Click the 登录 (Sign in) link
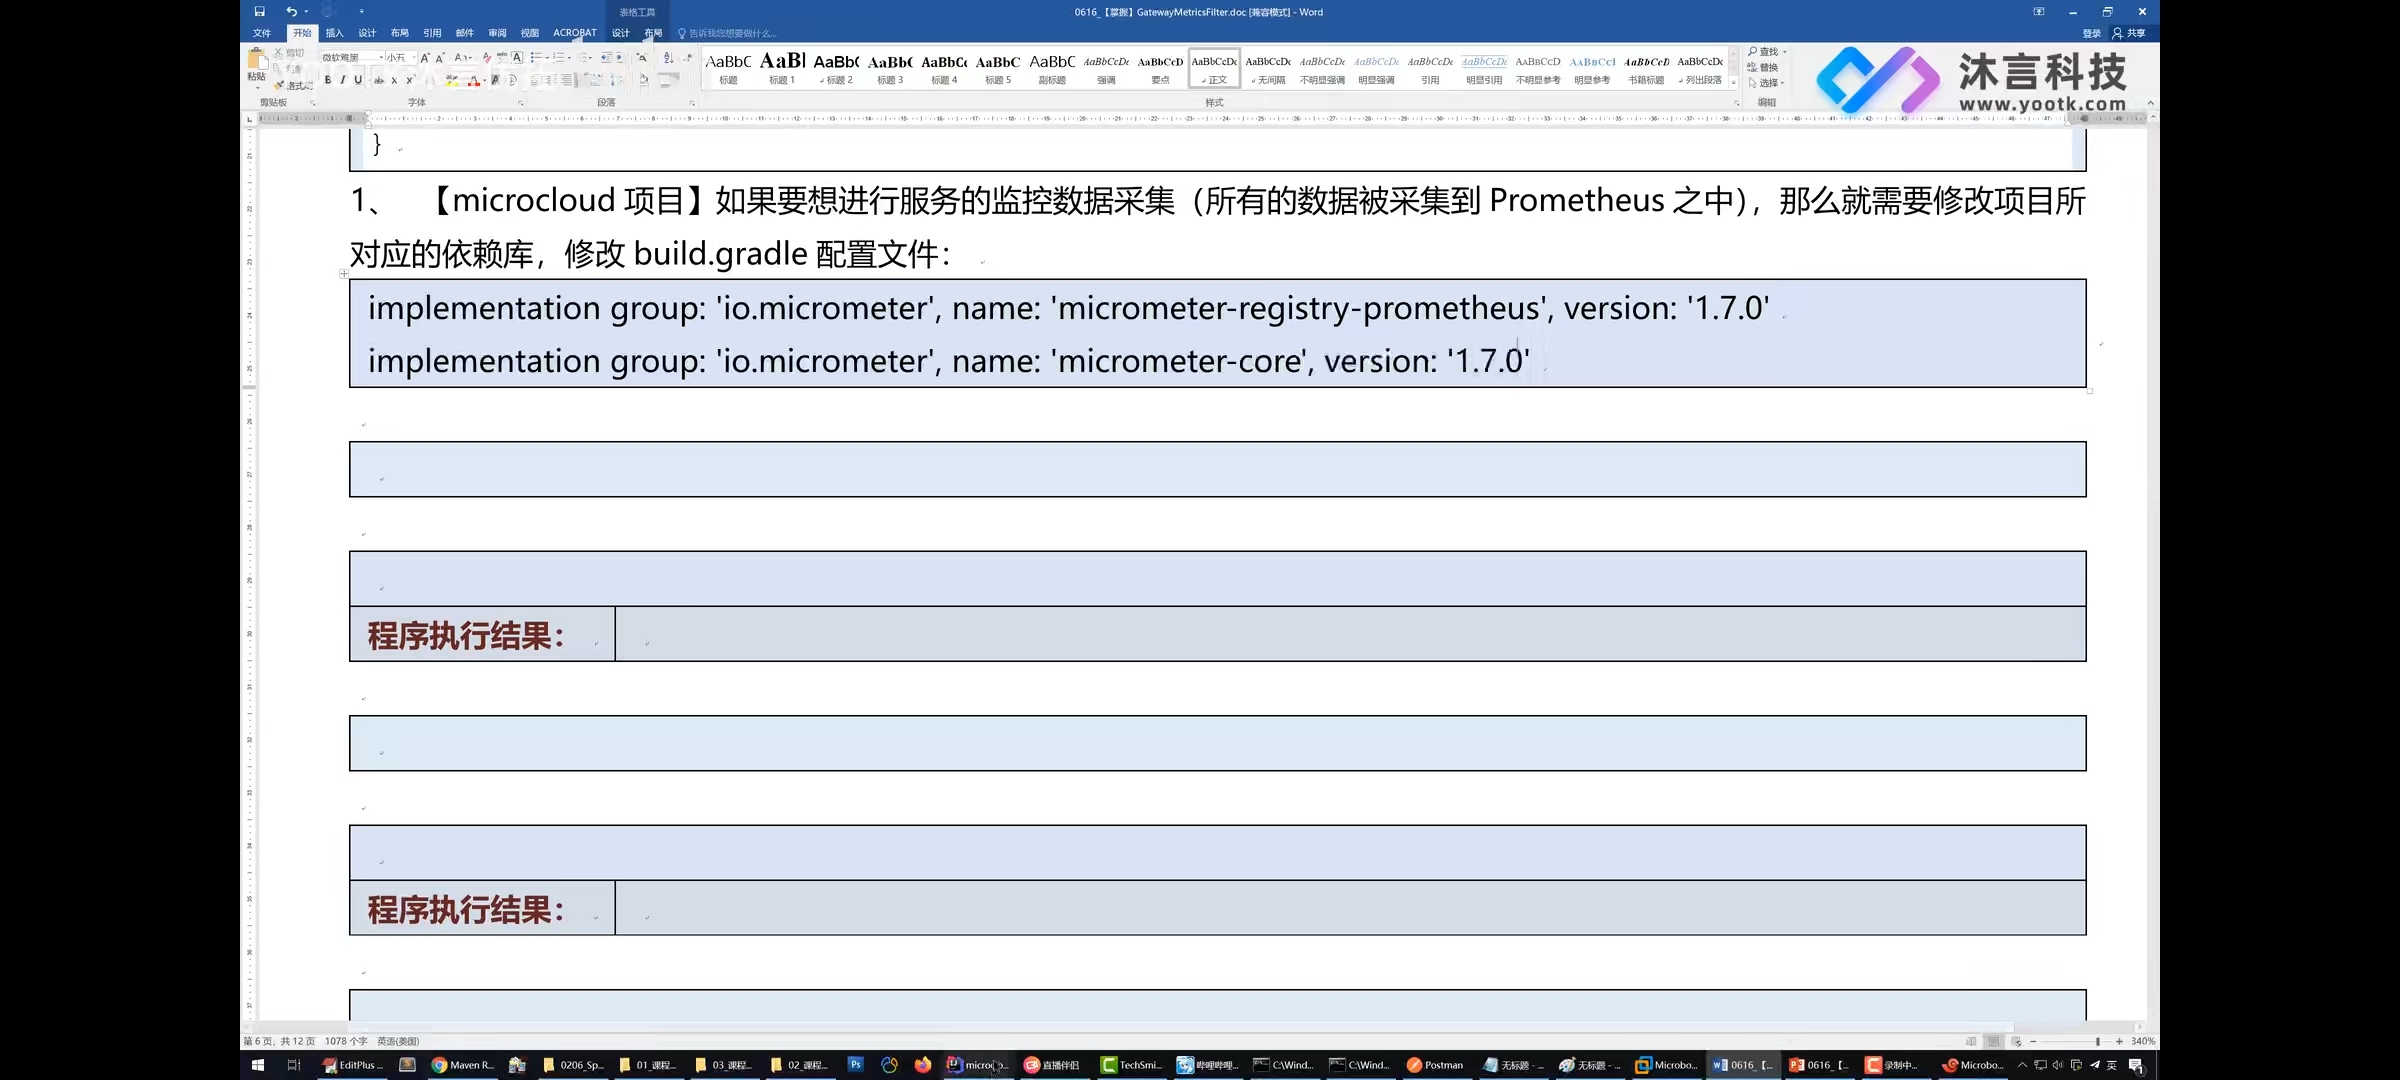This screenshot has height=1080, width=2400. tap(2091, 33)
